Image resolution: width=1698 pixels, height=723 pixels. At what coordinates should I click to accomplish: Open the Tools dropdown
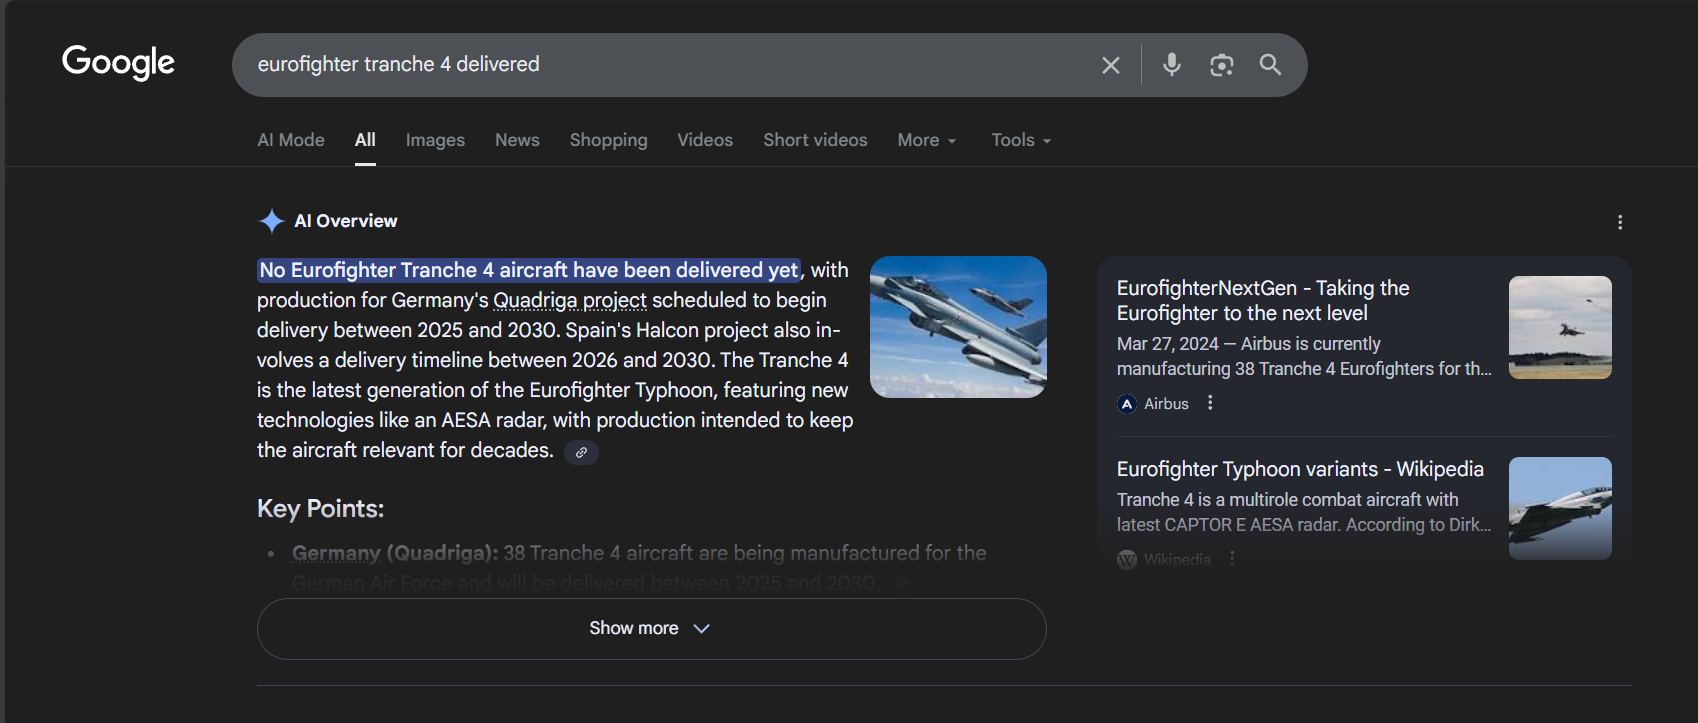tap(1021, 140)
